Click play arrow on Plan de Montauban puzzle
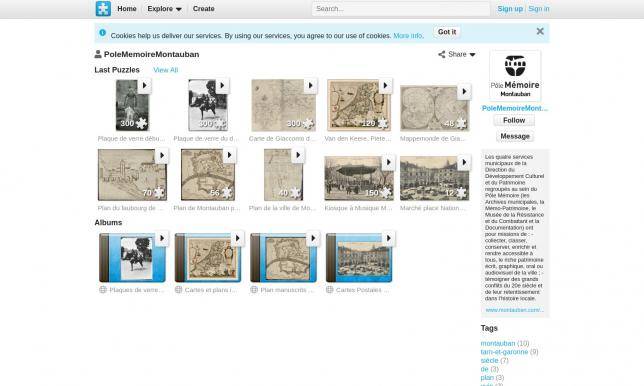Viewport: 644px width, 386px height. tap(229, 155)
